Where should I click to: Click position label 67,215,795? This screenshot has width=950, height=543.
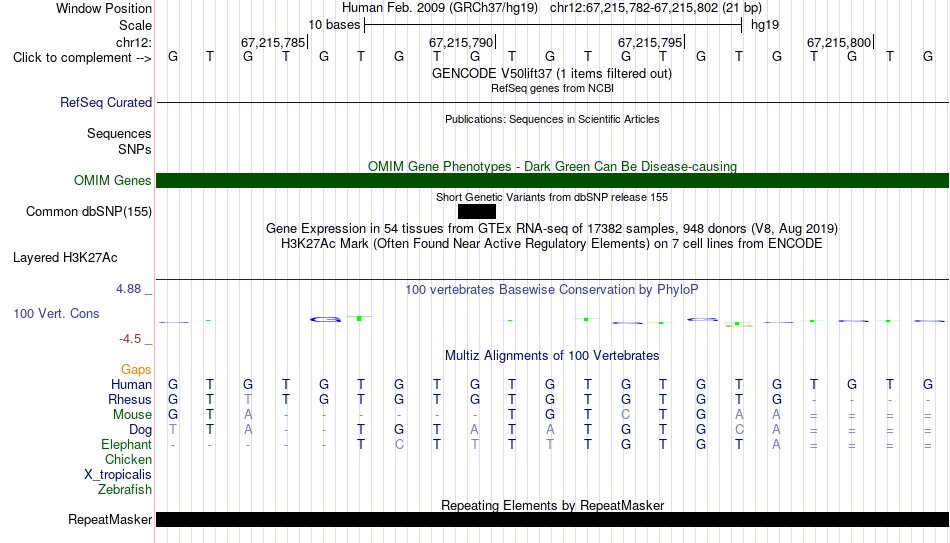(649, 42)
